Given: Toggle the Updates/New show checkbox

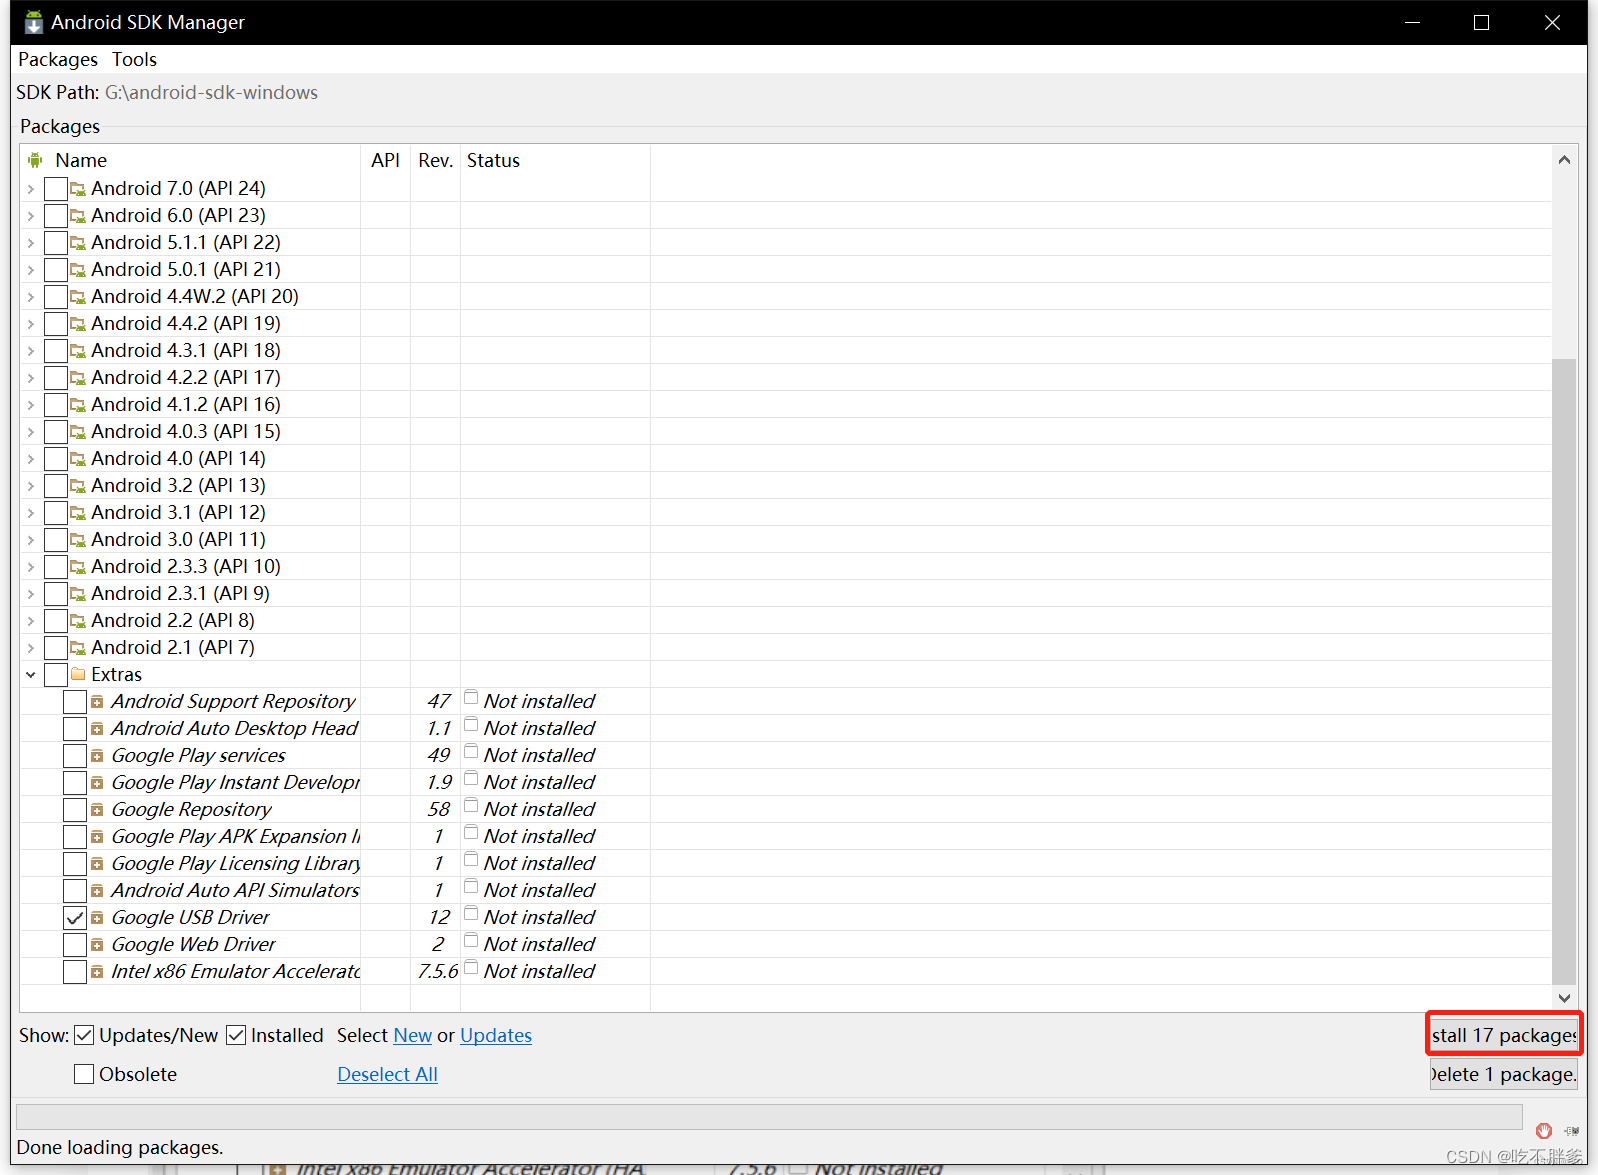Looking at the screenshot, I should click(x=84, y=1035).
